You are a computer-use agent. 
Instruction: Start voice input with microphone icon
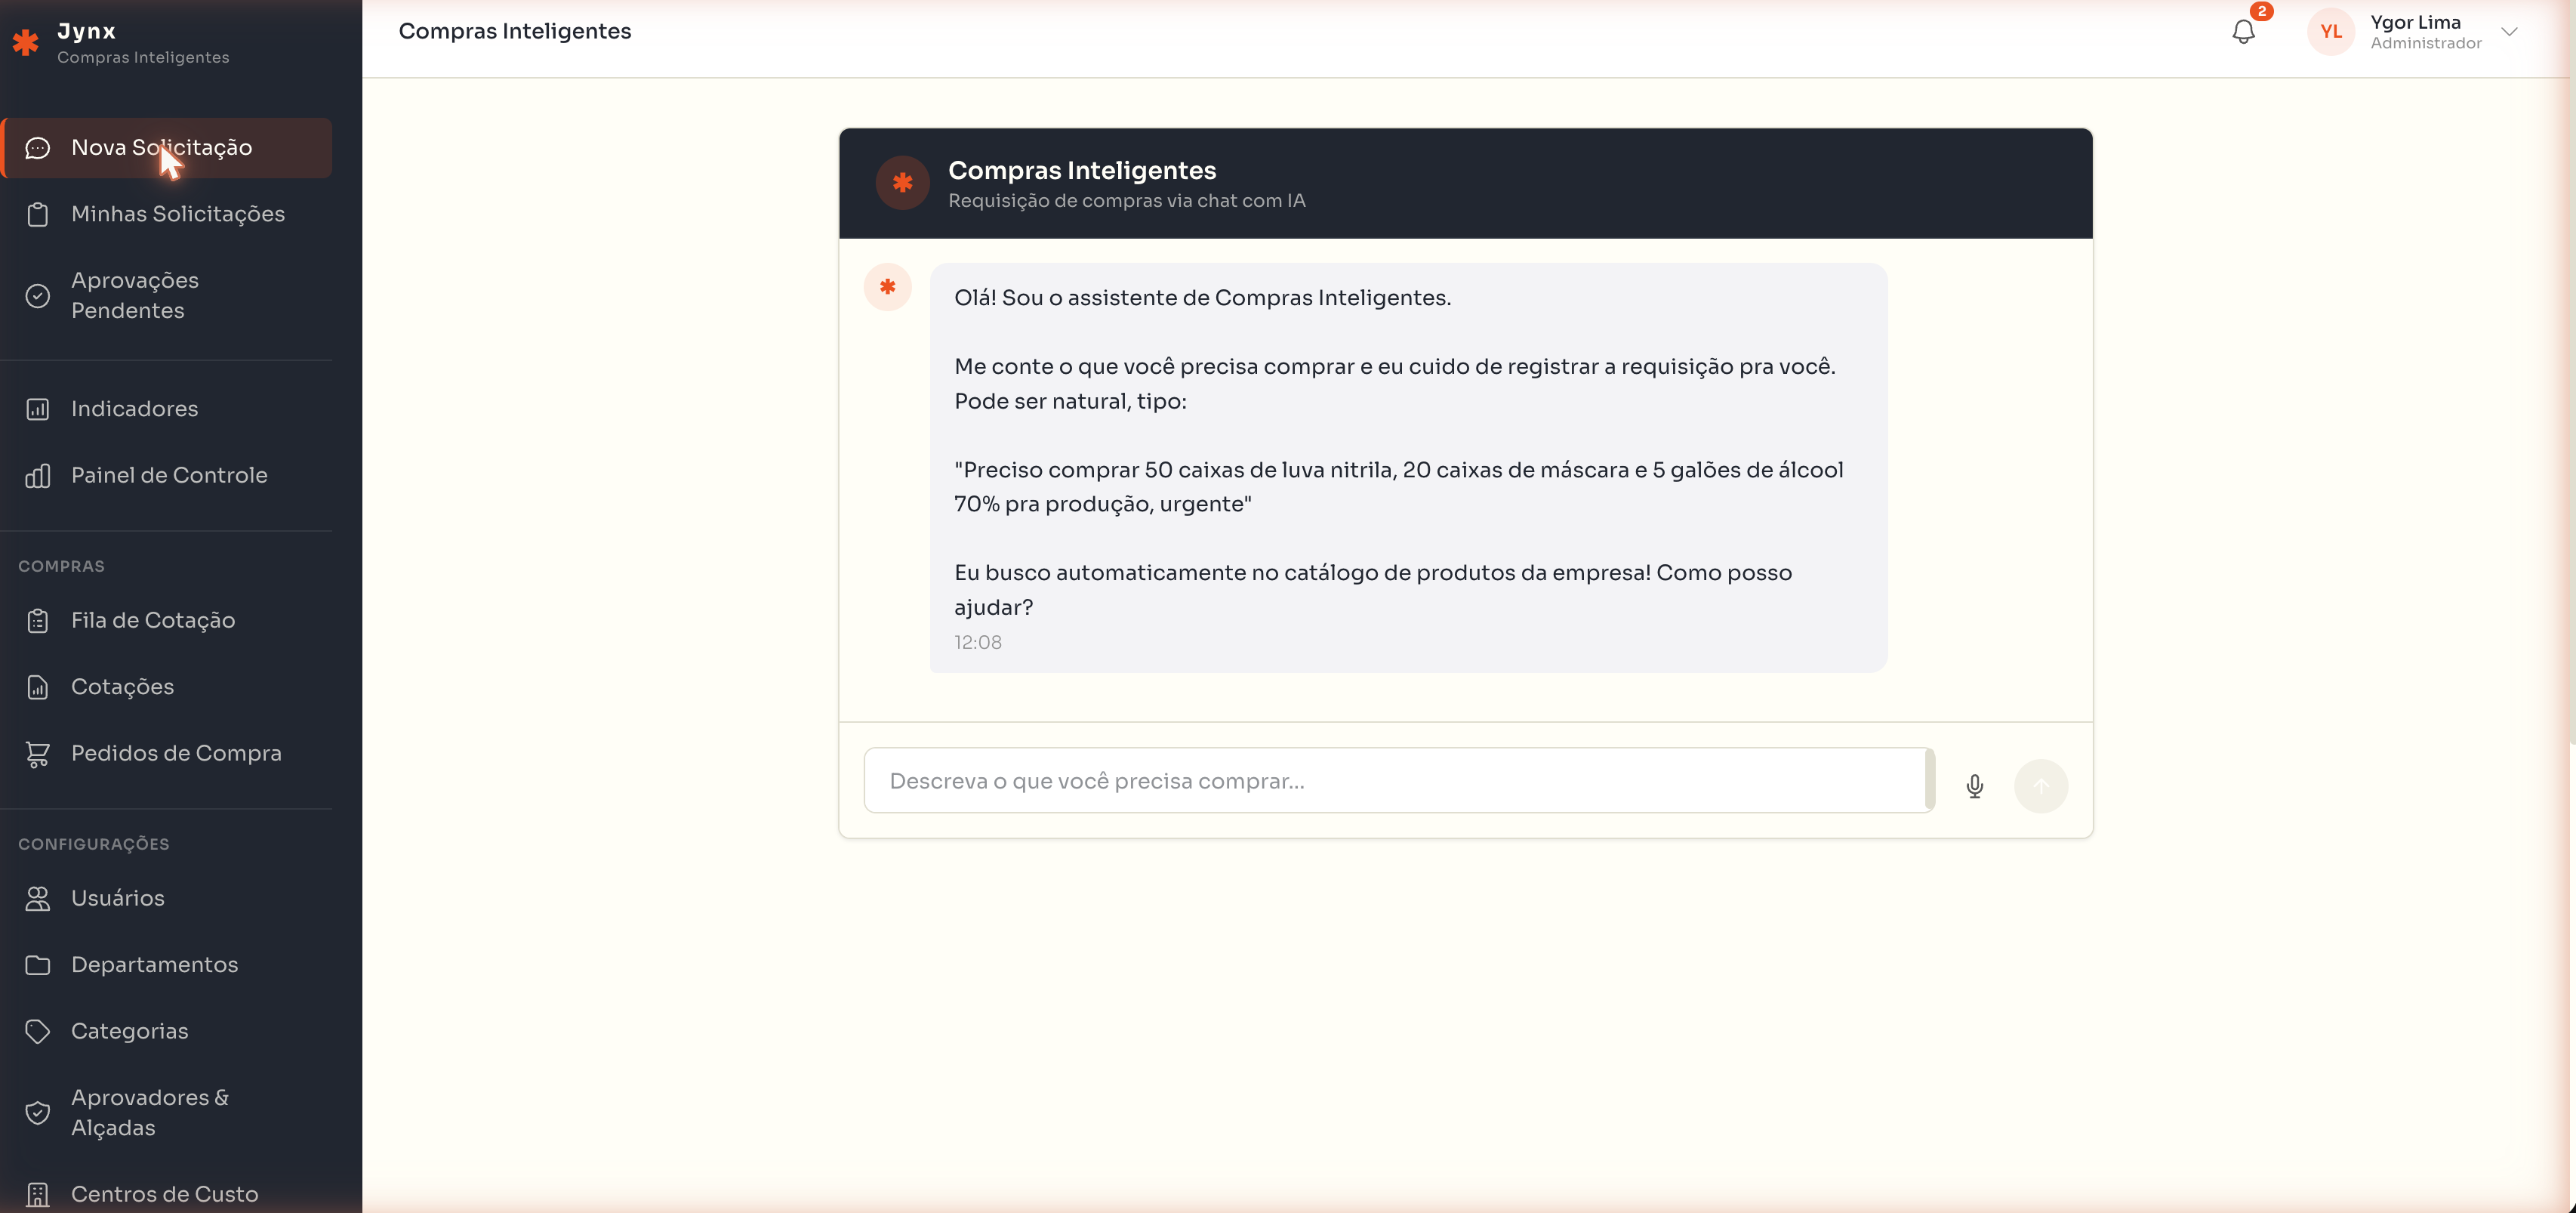1974,786
